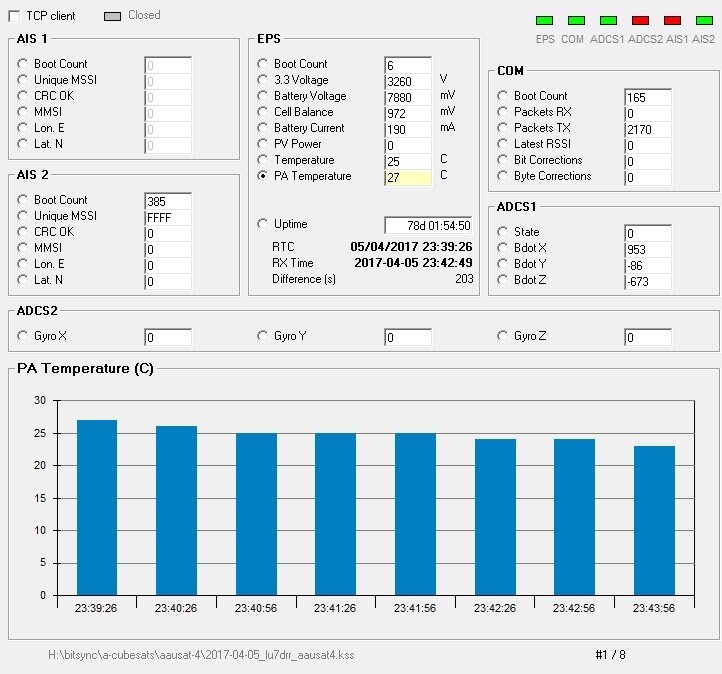
Task: Select COM Byte Corrections radio button
Action: (502, 176)
